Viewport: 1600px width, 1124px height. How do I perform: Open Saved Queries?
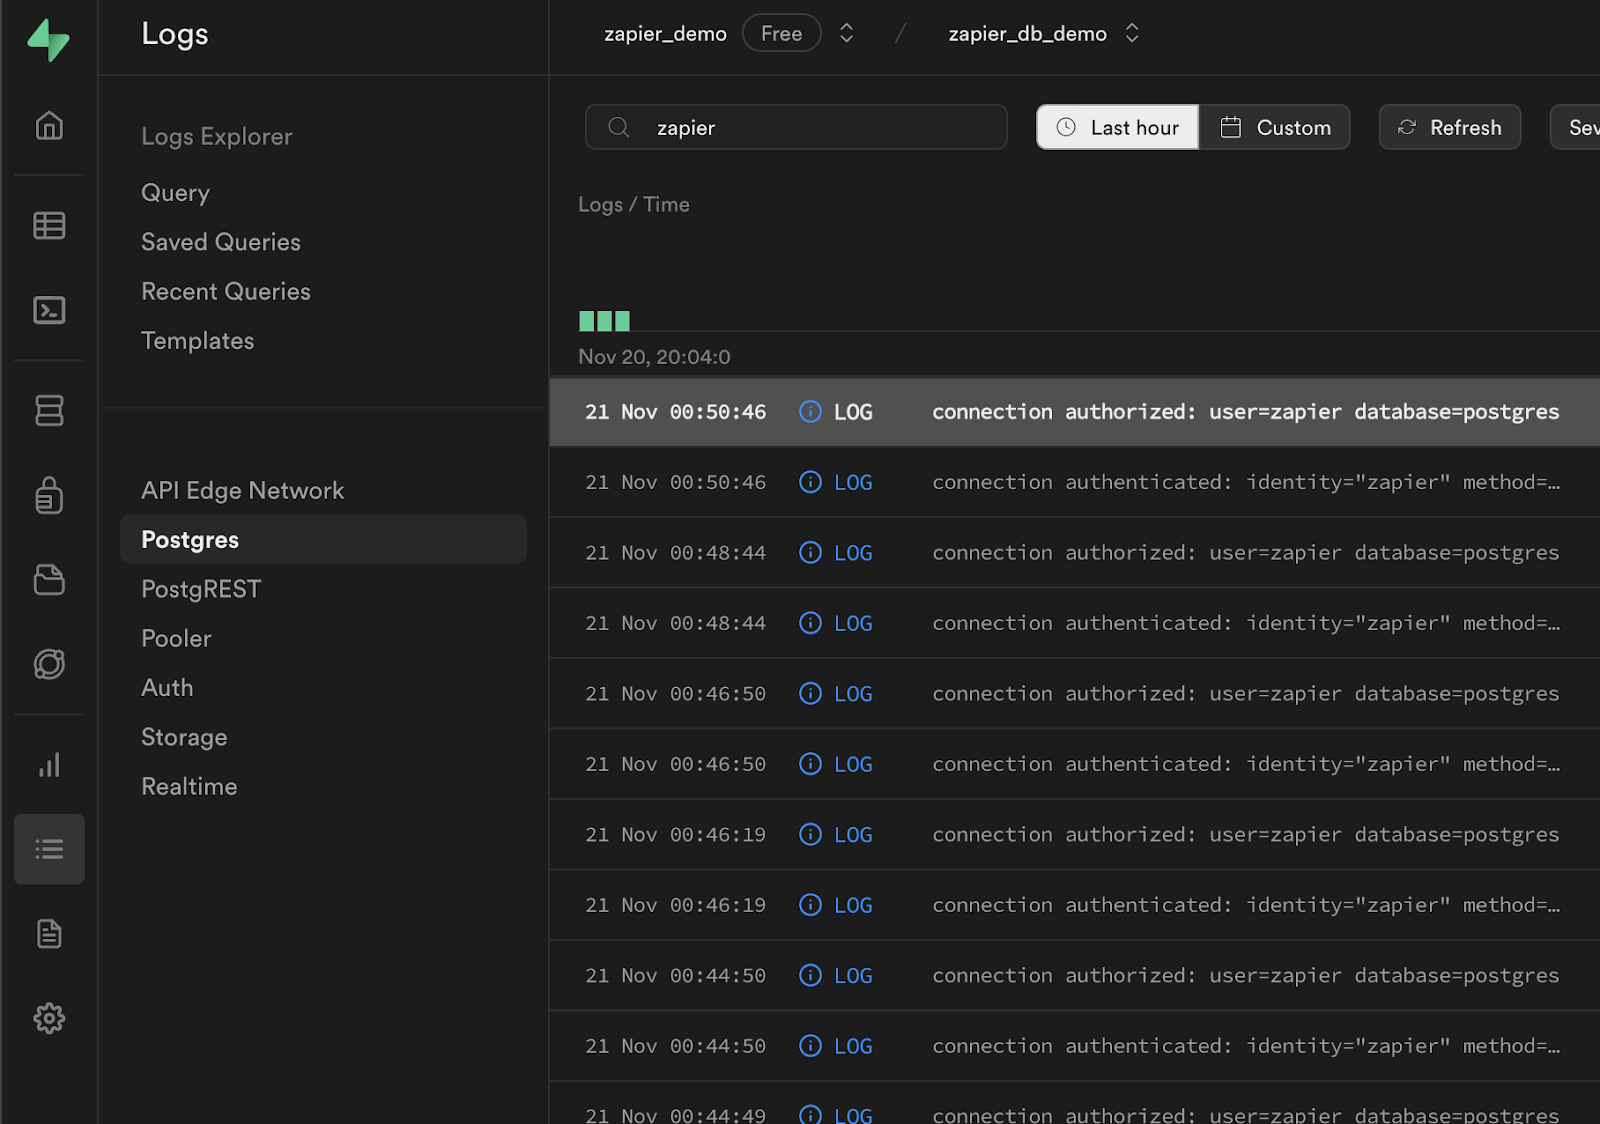[x=221, y=242]
